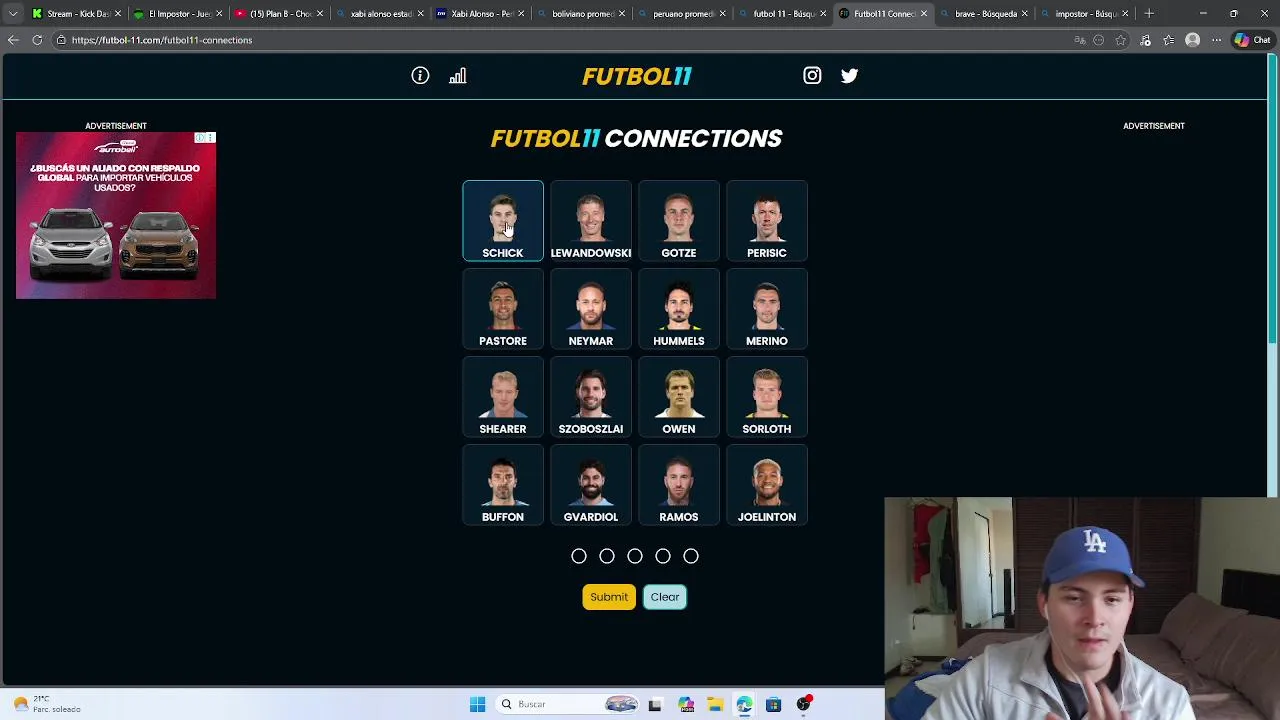1280x720 pixels.
Task: Open Task View on the taskbar
Action: 655,704
